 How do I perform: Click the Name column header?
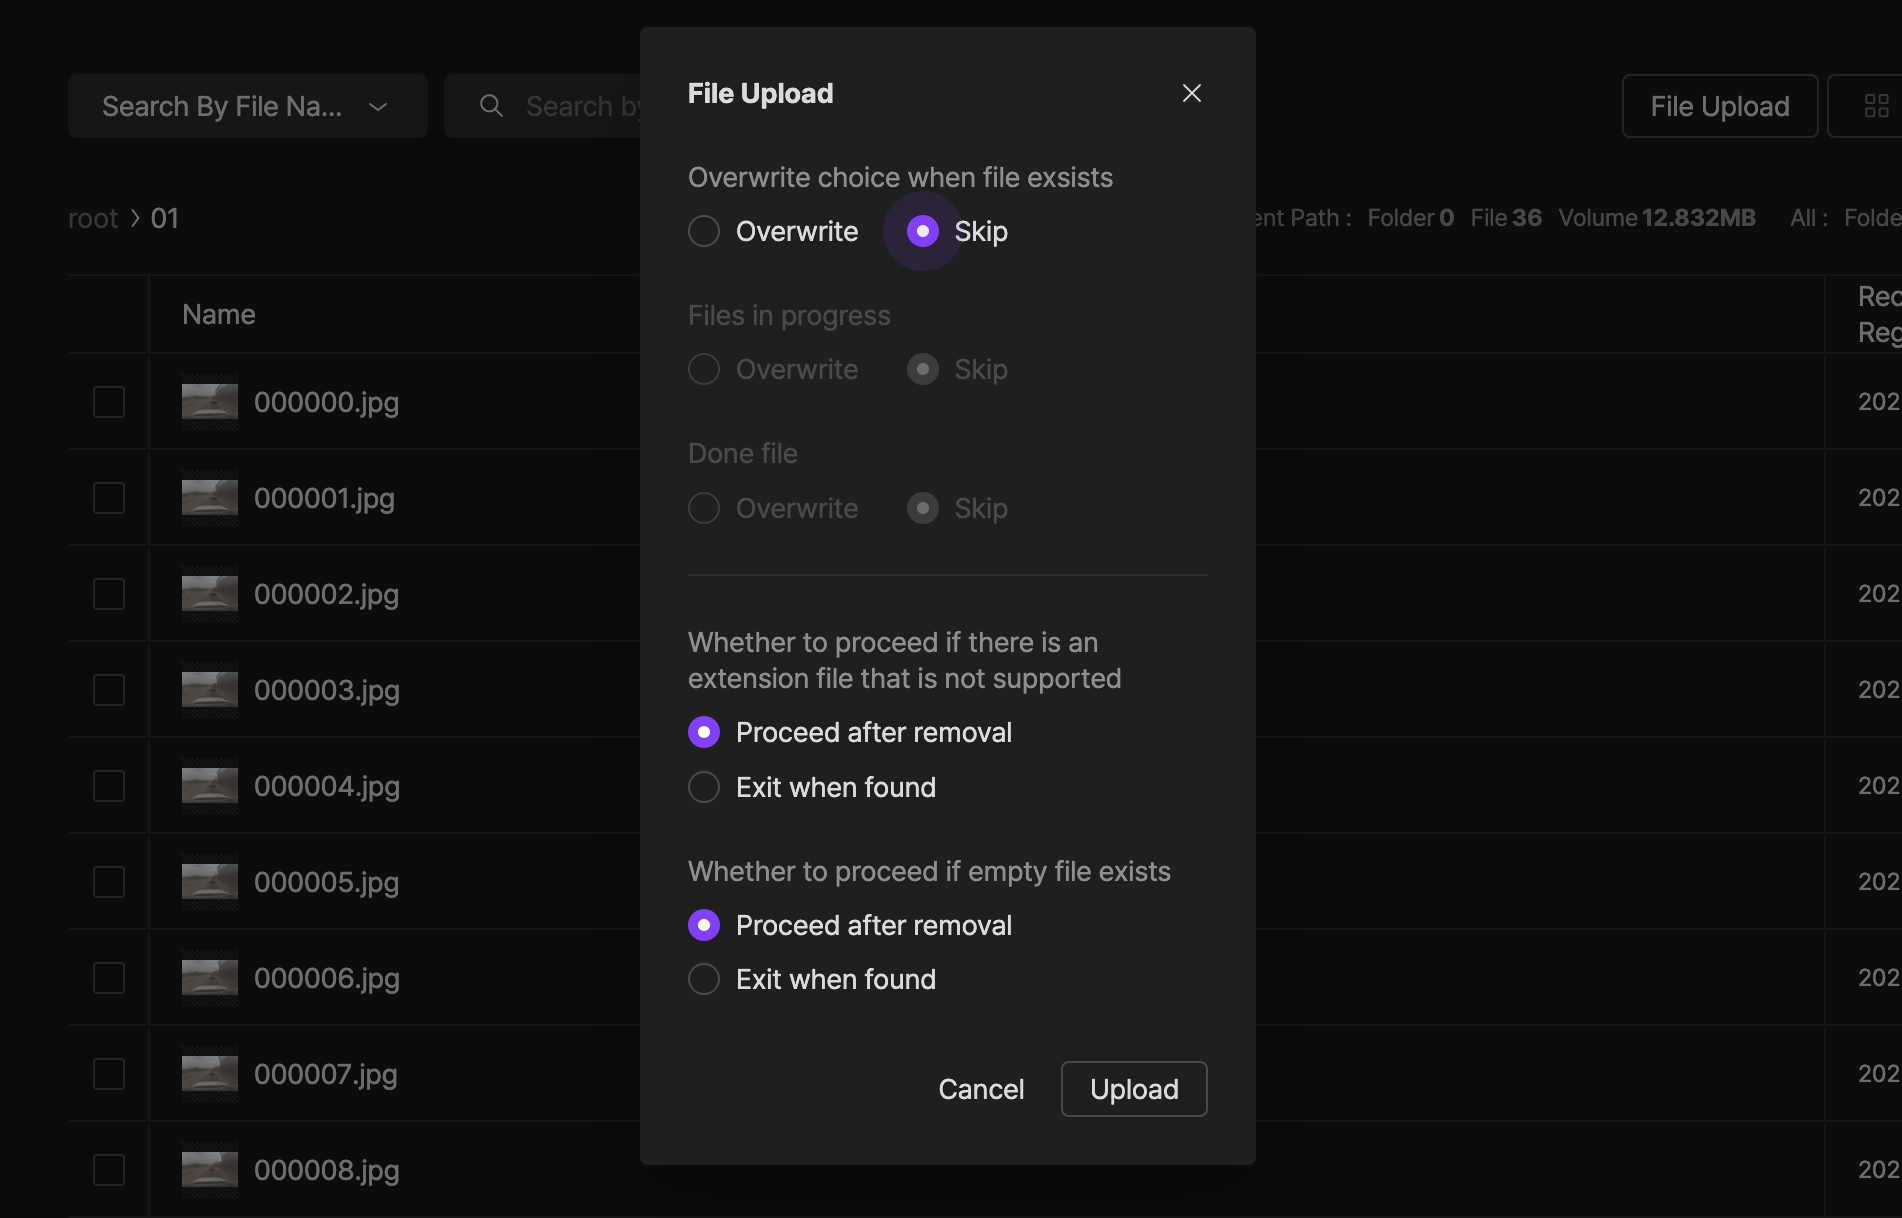tap(219, 314)
